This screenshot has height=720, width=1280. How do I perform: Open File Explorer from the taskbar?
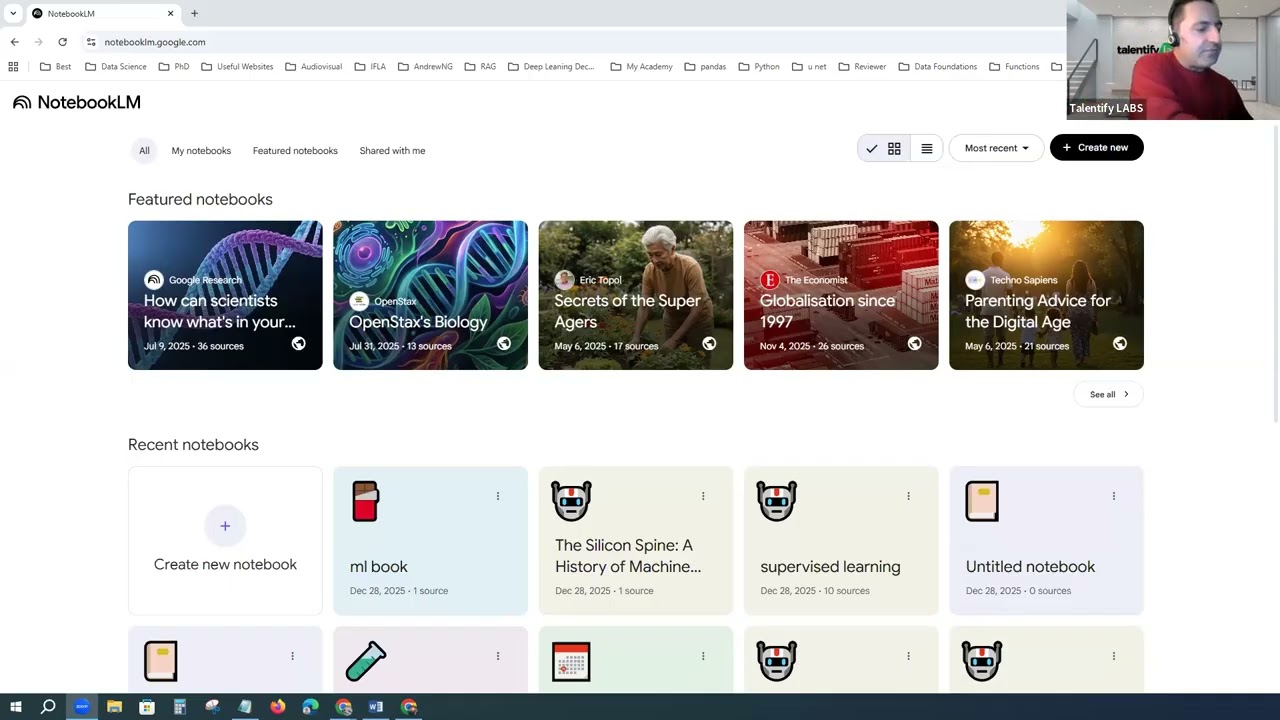coord(114,707)
